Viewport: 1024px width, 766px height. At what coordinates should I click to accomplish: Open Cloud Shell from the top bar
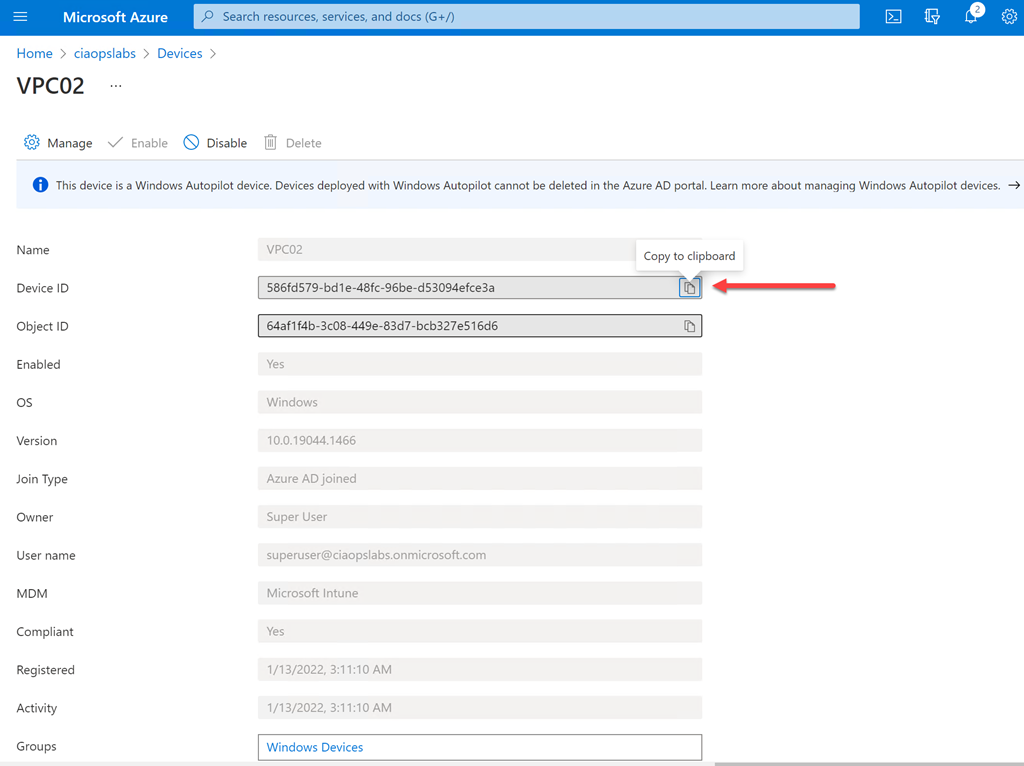point(894,17)
